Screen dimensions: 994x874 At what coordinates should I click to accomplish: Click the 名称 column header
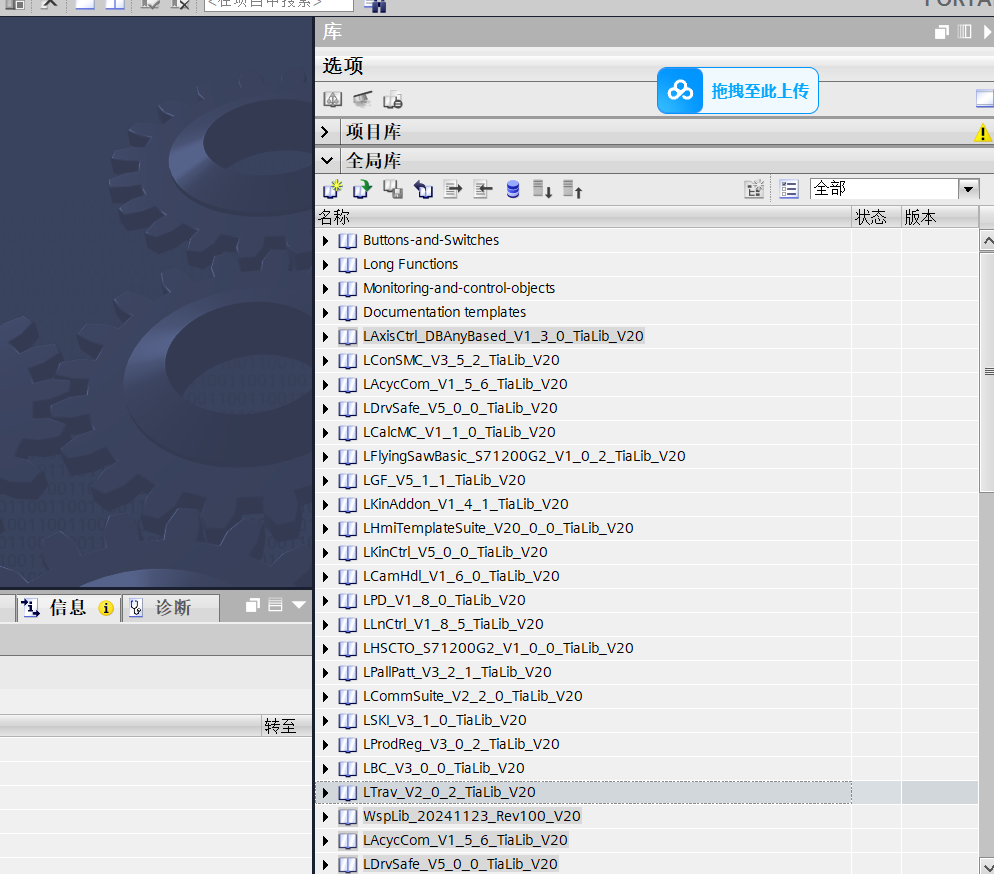coord(334,217)
